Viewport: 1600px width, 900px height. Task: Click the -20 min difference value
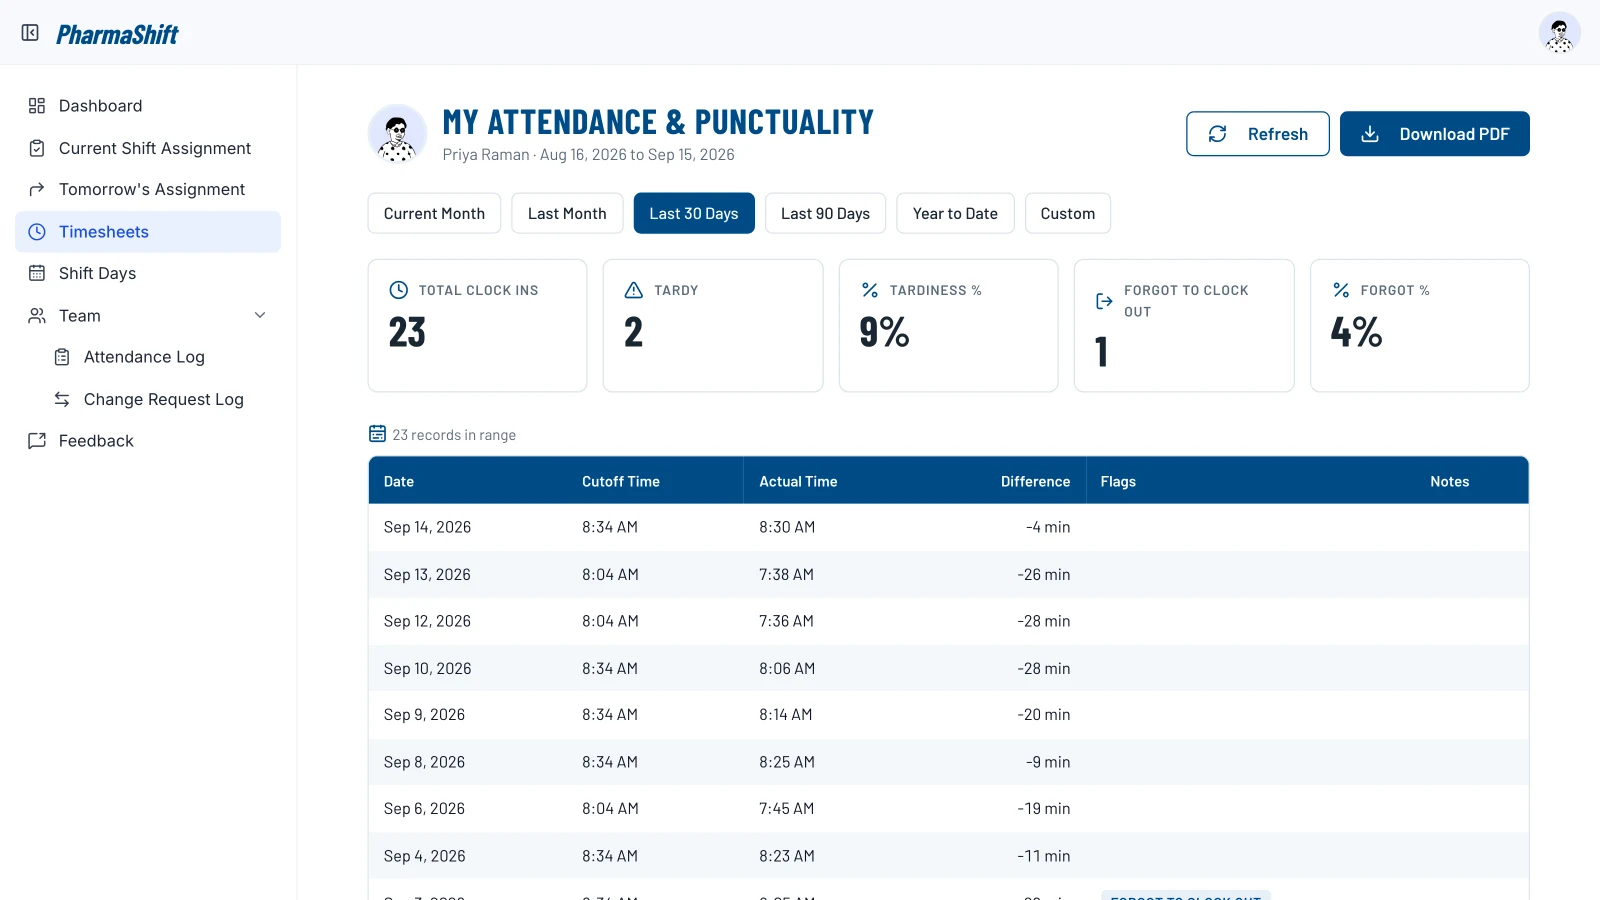[x=1044, y=715]
